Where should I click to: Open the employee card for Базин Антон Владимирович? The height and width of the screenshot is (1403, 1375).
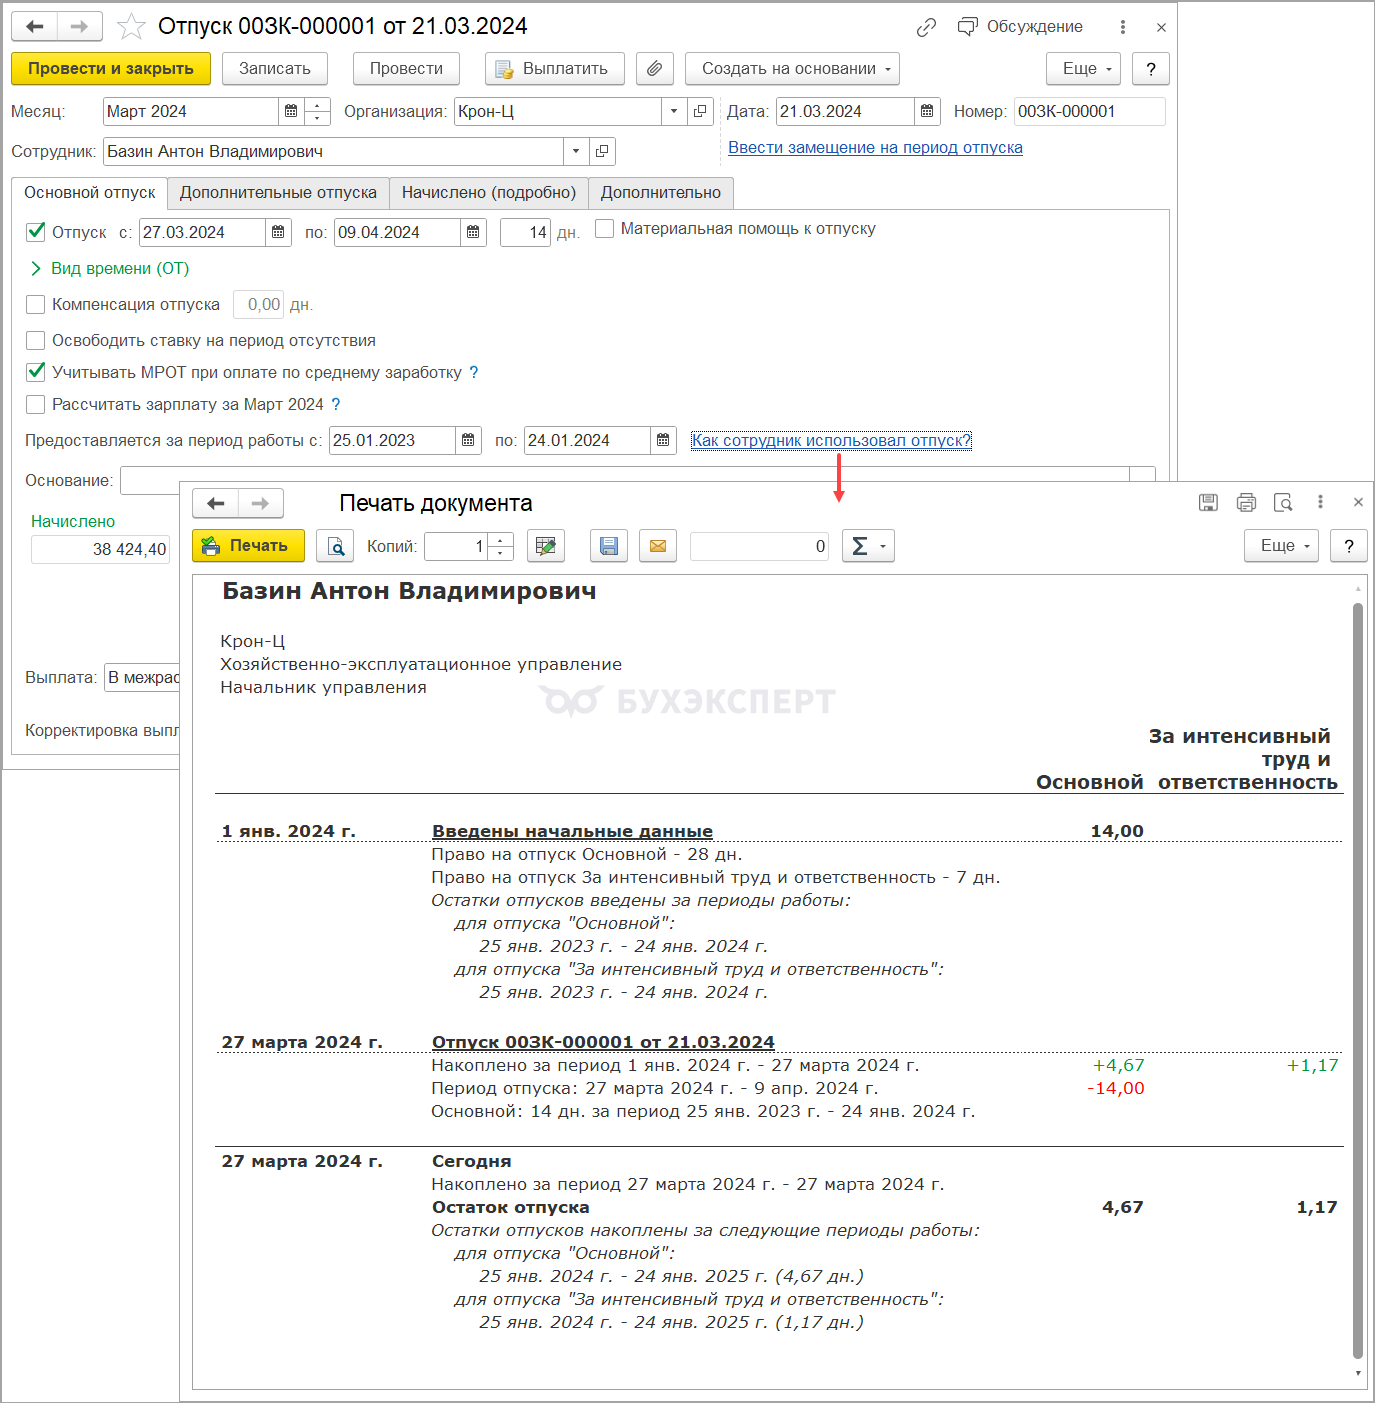click(x=602, y=152)
